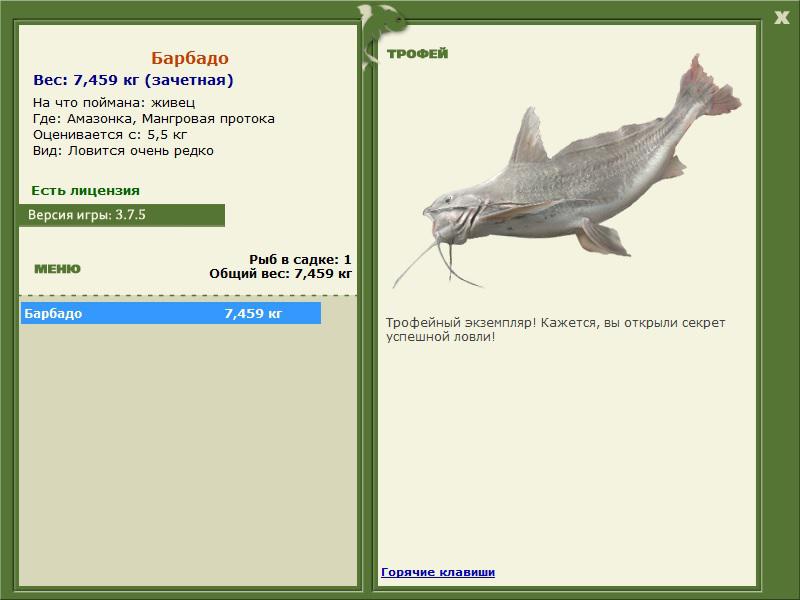Image resolution: width=800 pixels, height=600 pixels.
Task: Click the Вид: Ловится очень редко line
Action: (123, 151)
